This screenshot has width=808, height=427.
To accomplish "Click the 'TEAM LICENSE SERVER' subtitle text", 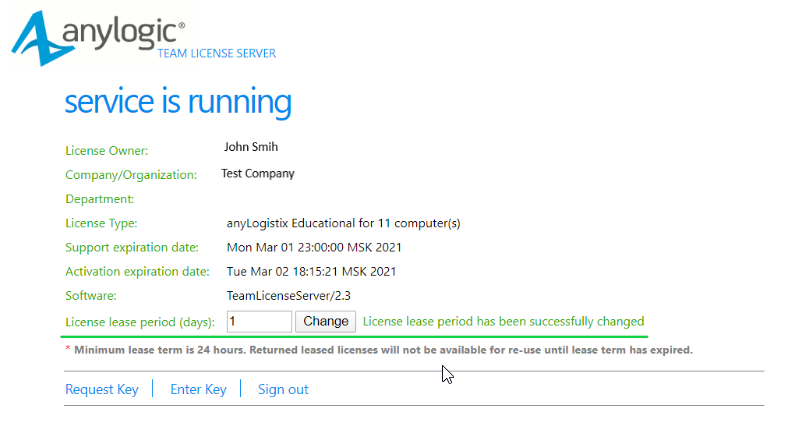I will 216,54.
